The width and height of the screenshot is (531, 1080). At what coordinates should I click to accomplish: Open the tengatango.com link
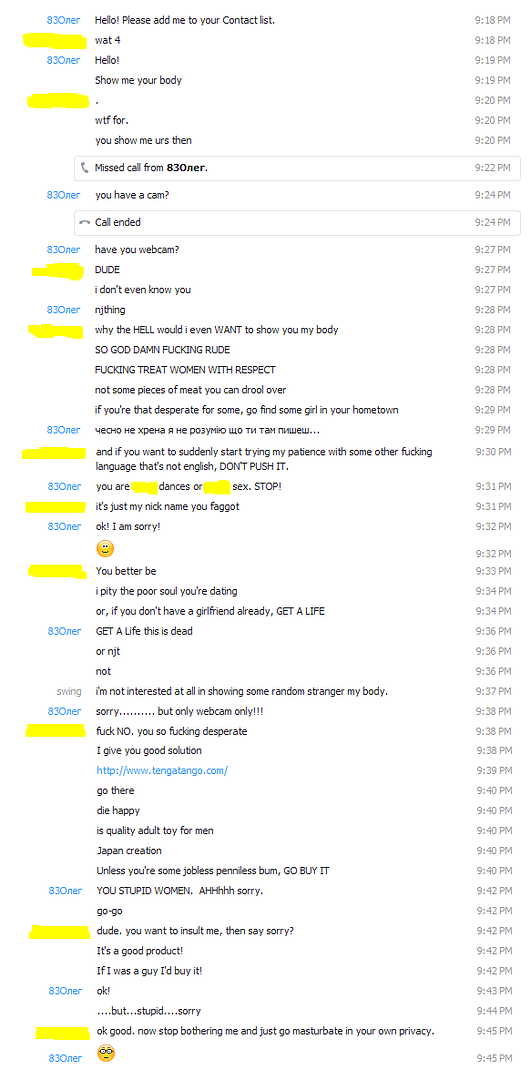(162, 771)
